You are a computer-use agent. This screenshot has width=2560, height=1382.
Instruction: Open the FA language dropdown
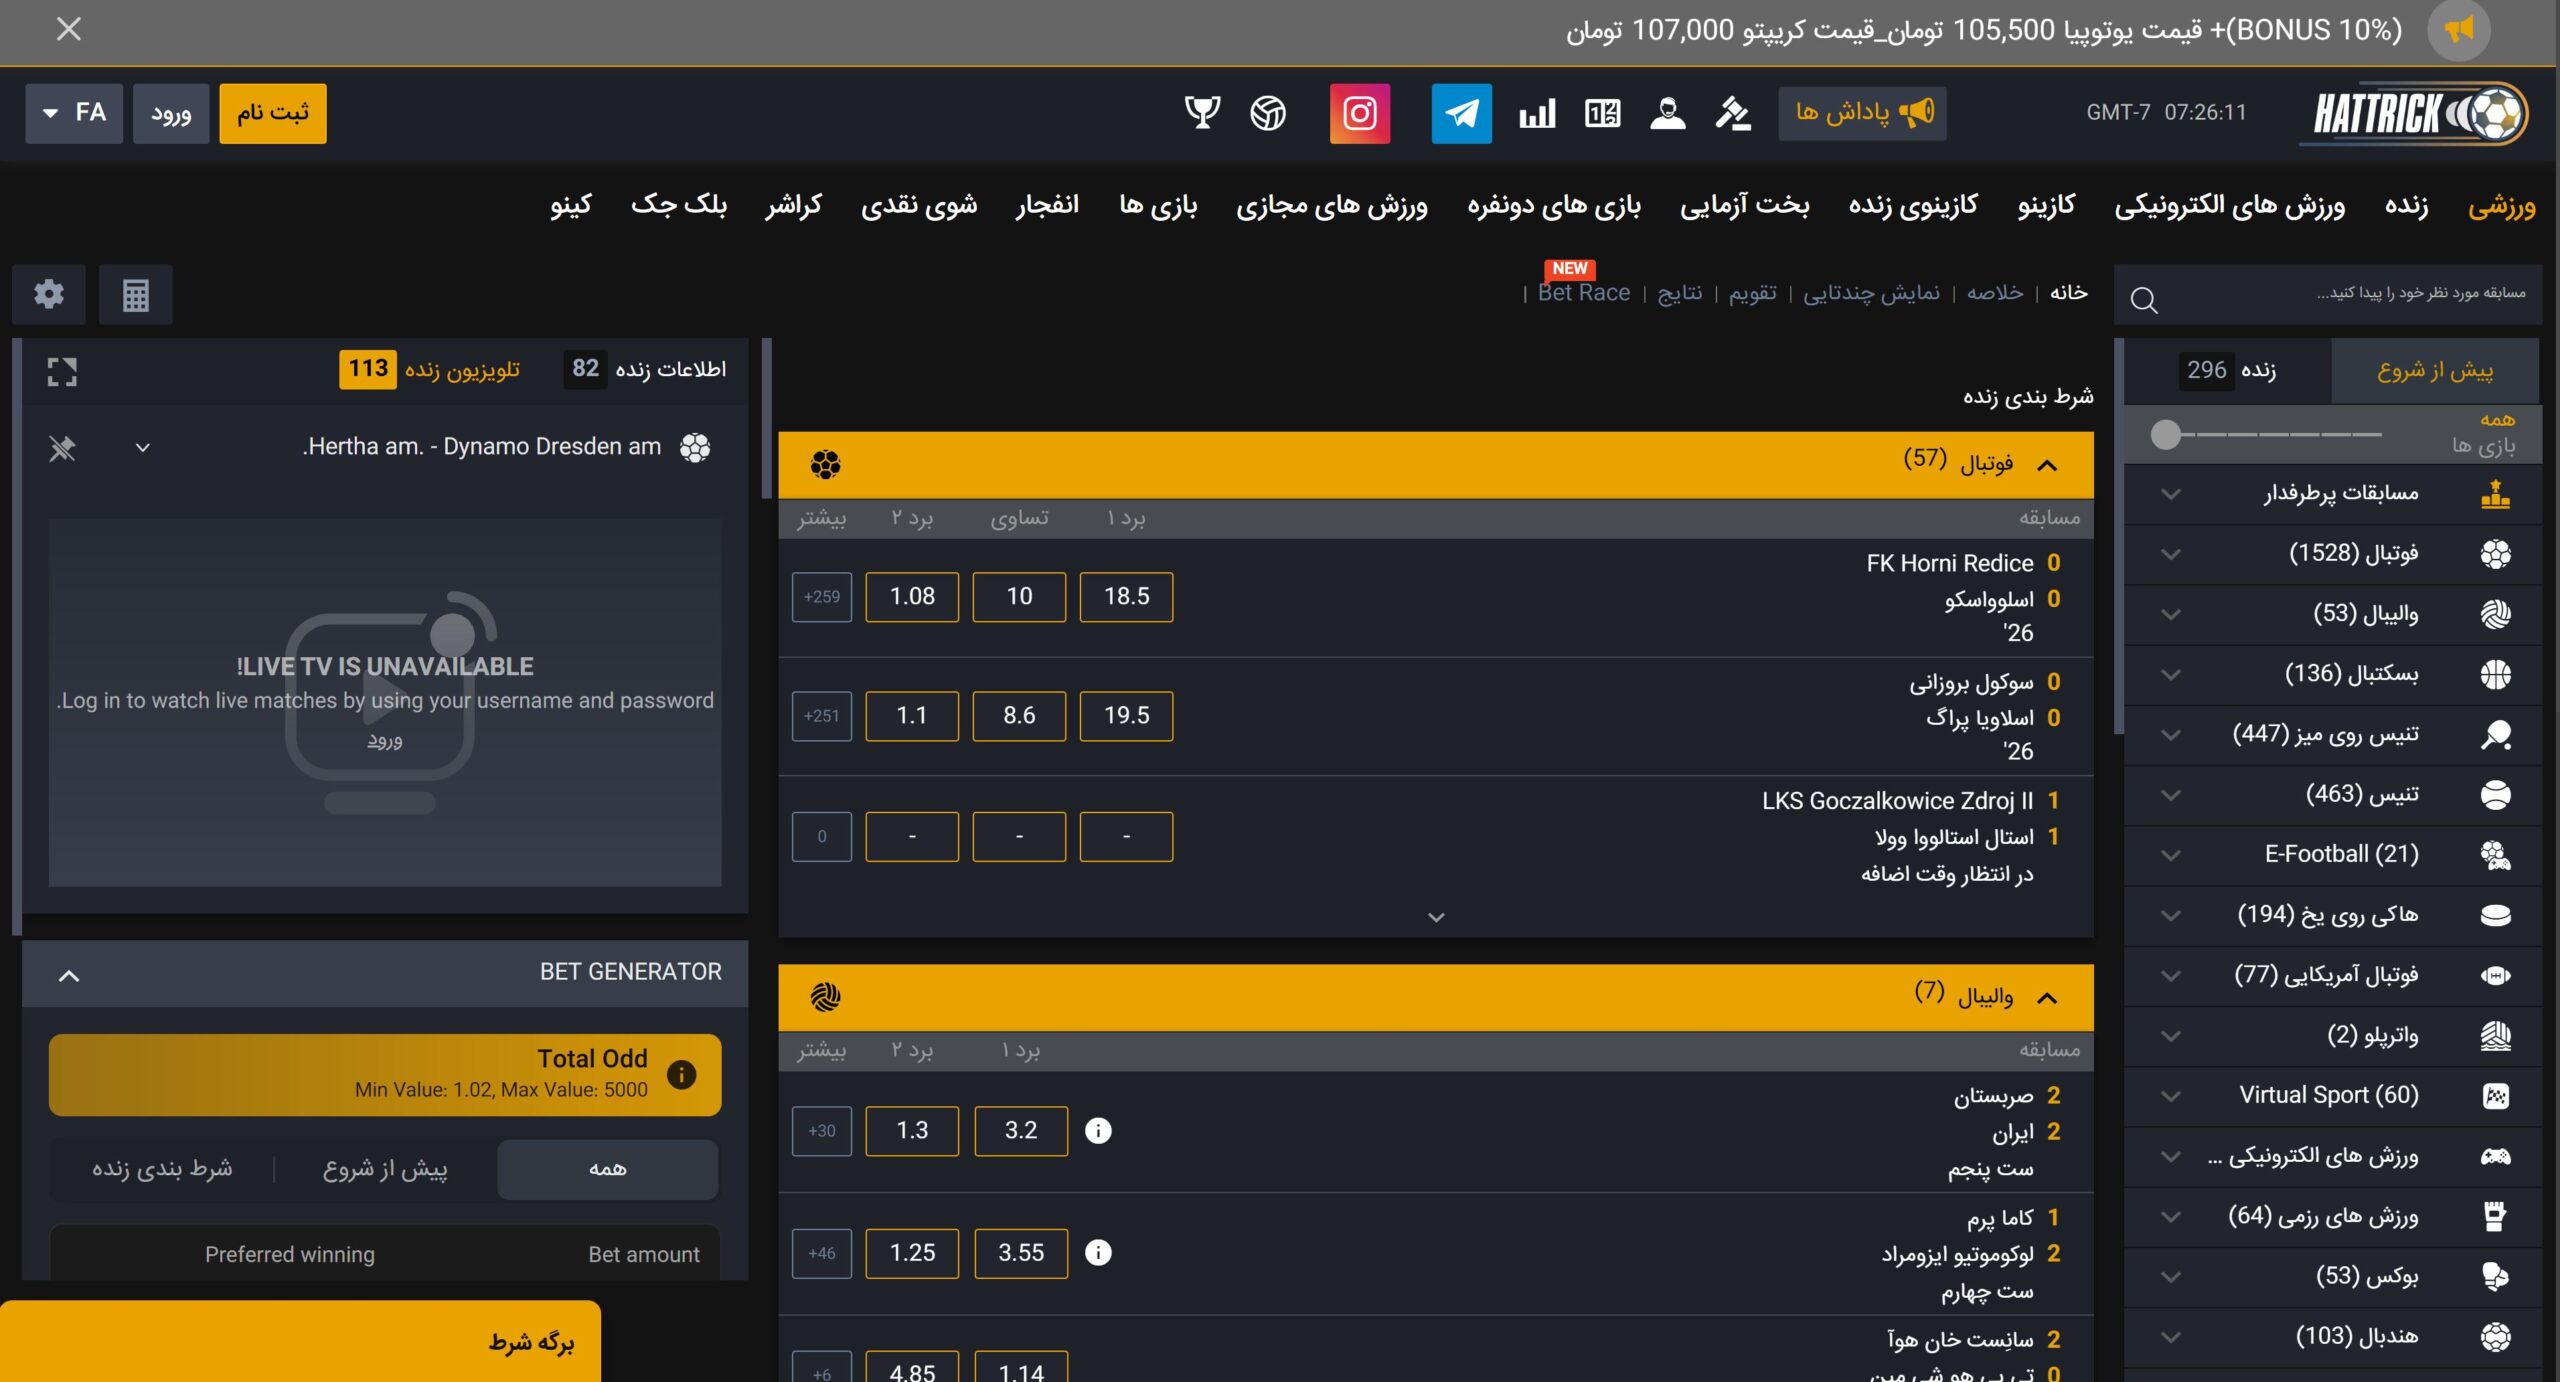coord(73,113)
